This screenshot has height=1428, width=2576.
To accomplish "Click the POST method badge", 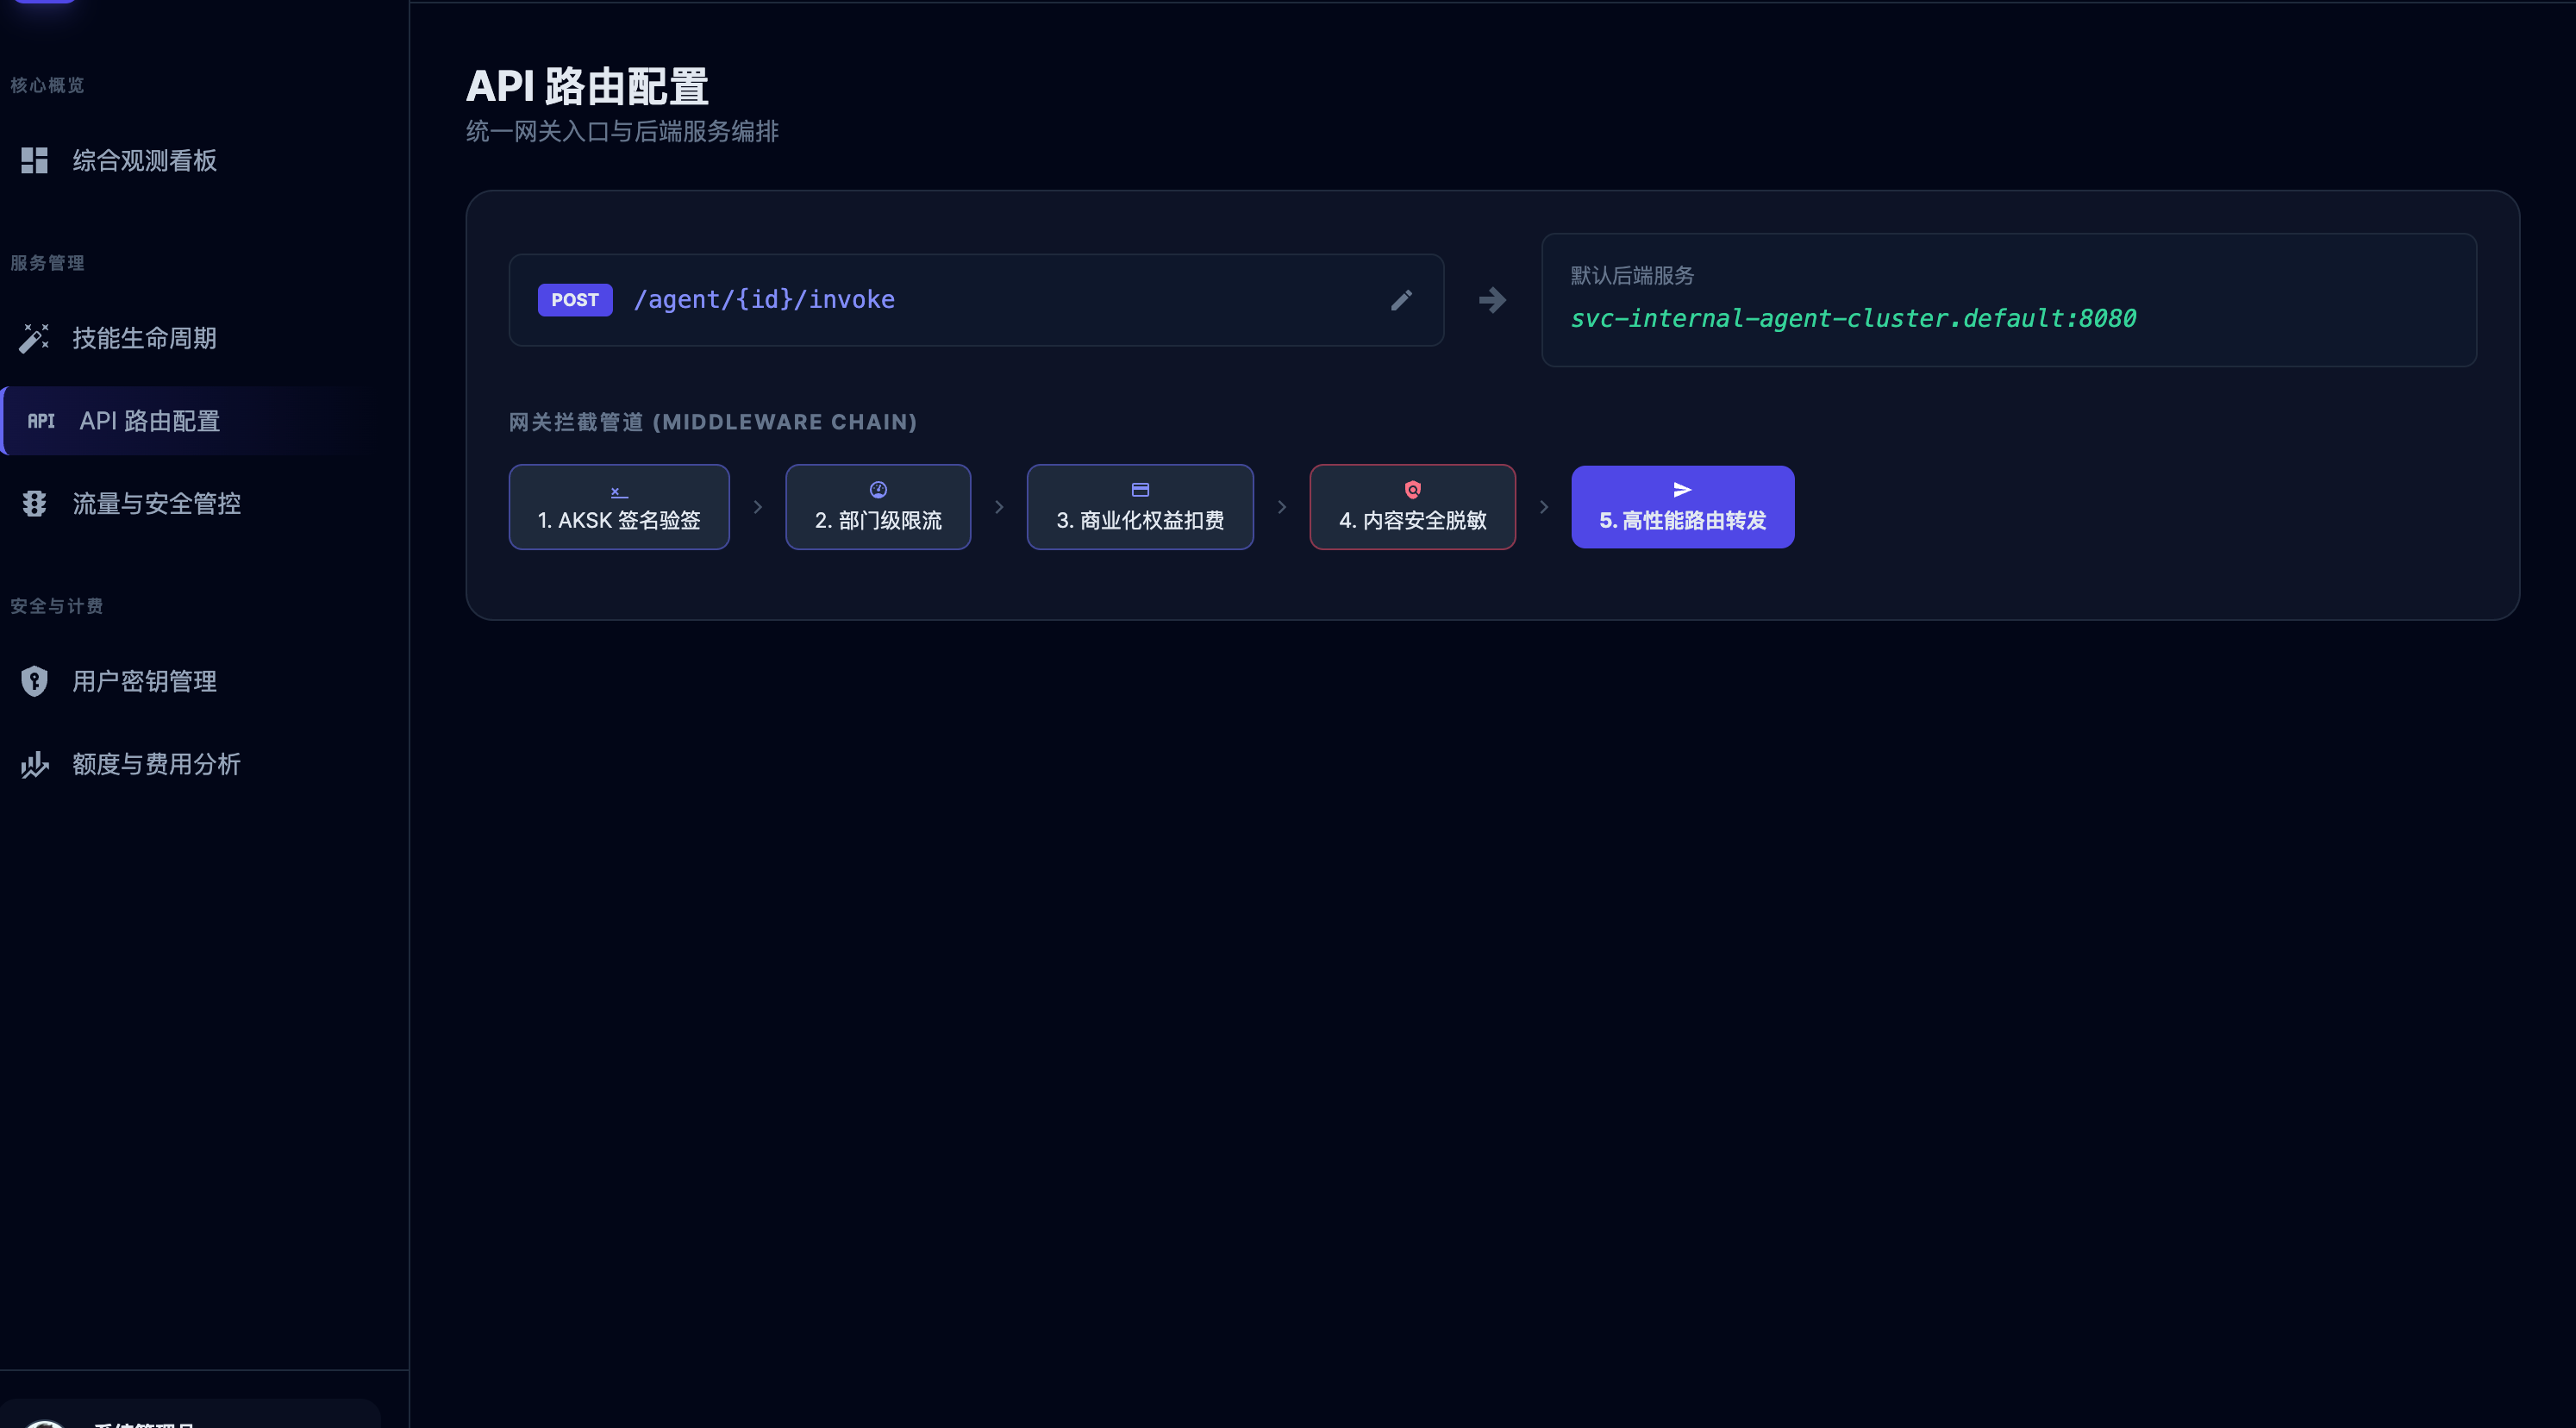I will click(574, 300).
